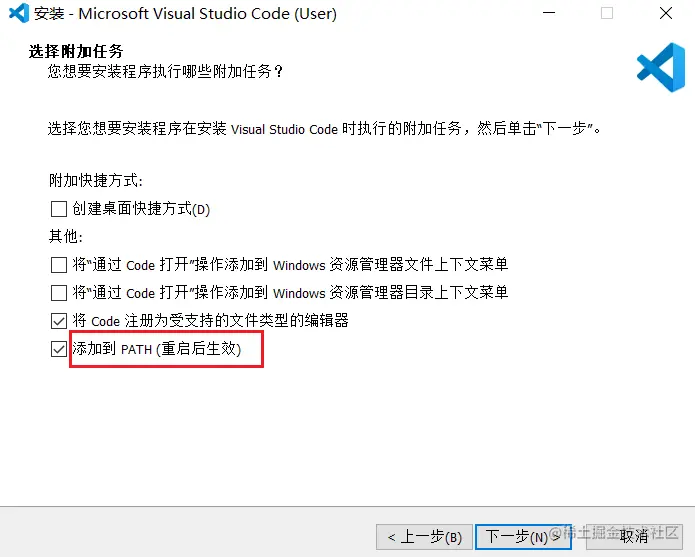Image resolution: width=695 pixels, height=557 pixels.
Task: Click the text 您想要安装程序执行哪些附加任务？
Action: click(165, 71)
